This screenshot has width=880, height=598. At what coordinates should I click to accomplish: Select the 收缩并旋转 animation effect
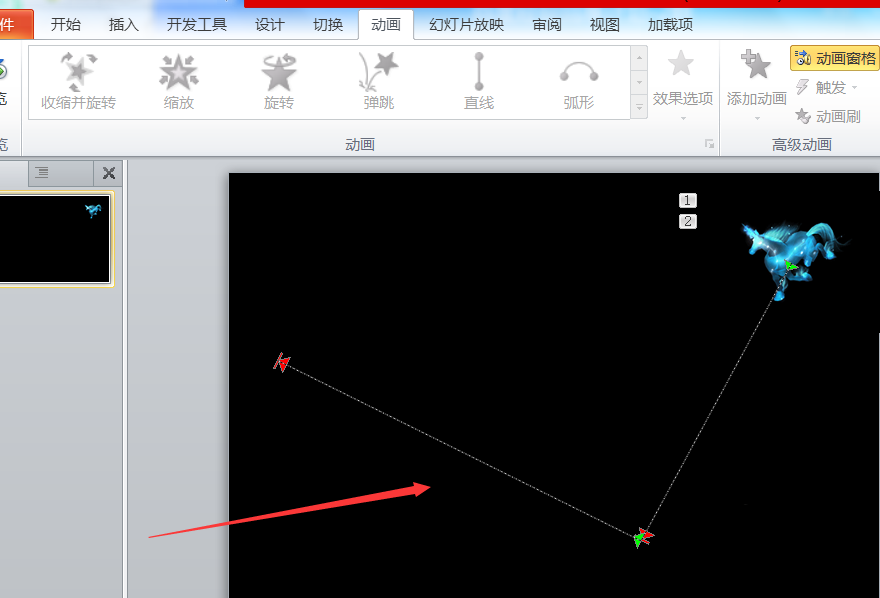tap(78, 81)
